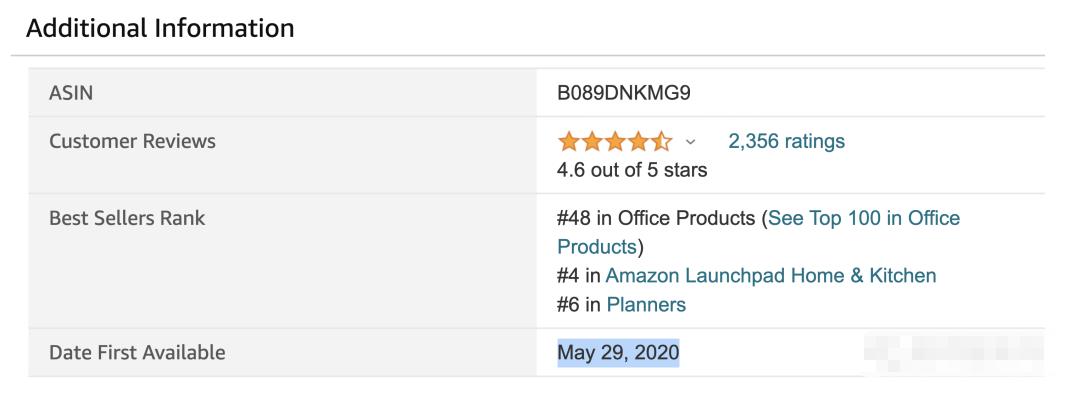Click the #48 in Office Products text
The height and width of the screenshot is (398, 1080).
click(656, 218)
